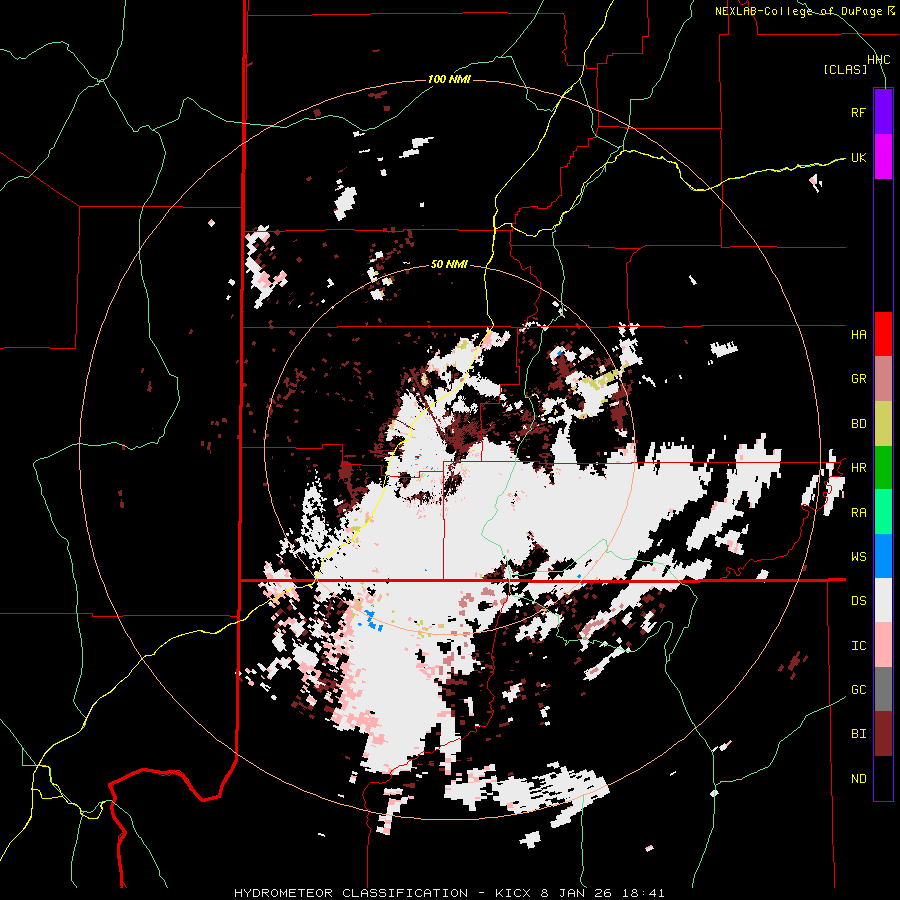Click the WS legend label
This screenshot has height=900, width=900.
tap(859, 557)
